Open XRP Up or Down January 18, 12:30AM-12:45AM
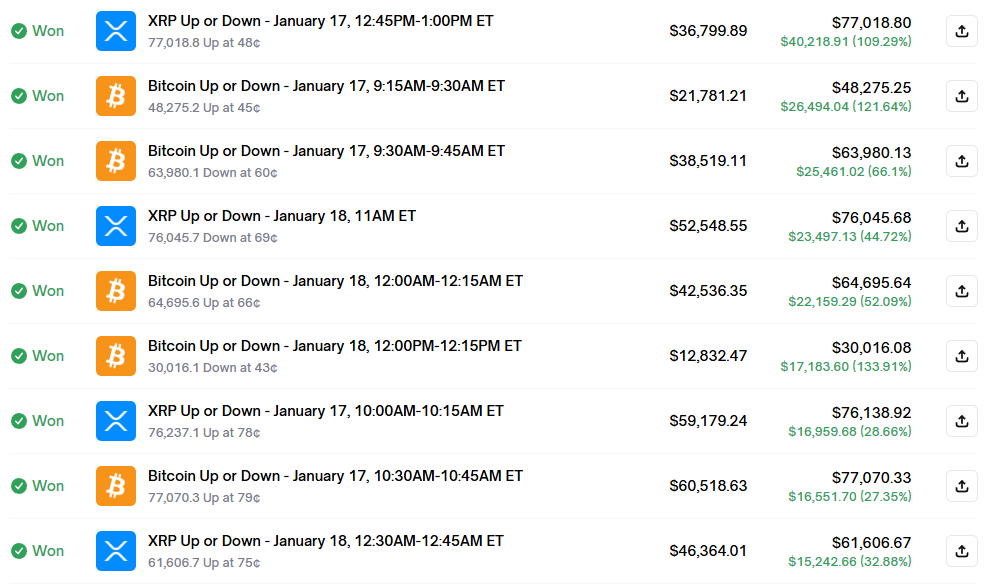1000x584 pixels. point(326,541)
